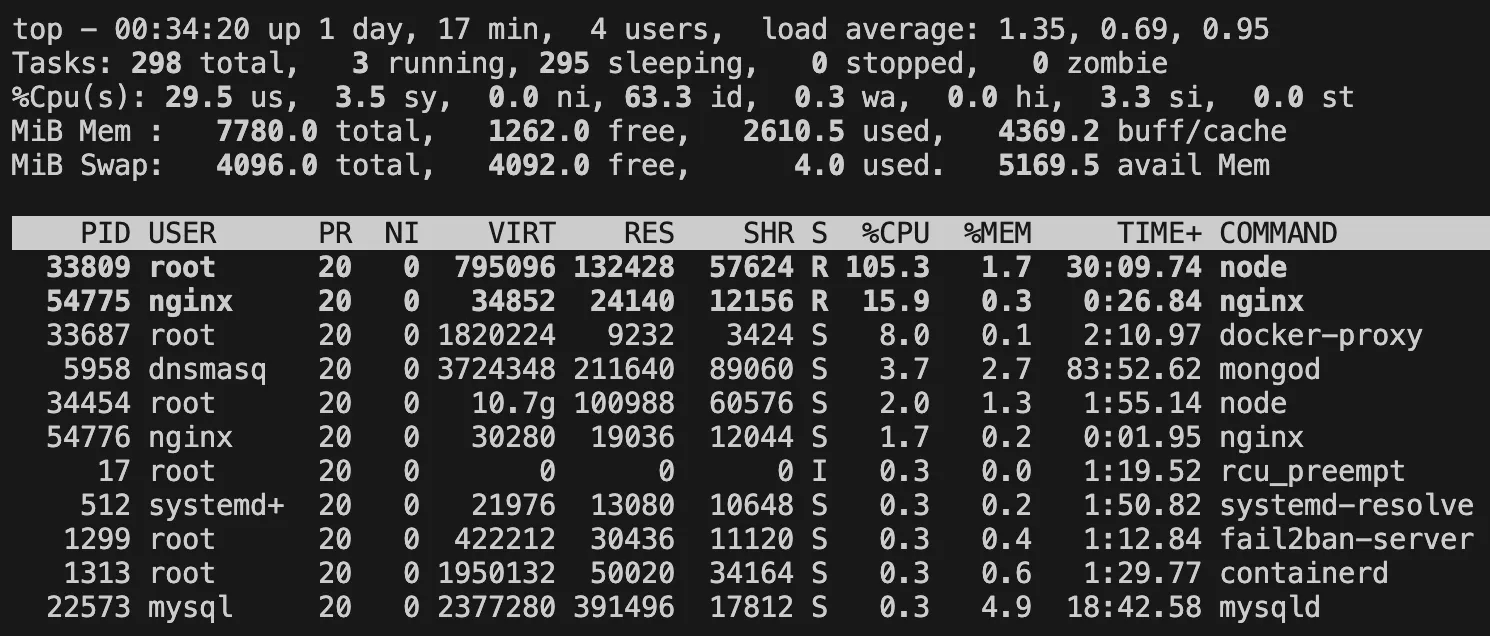Click the containerd process entry
Viewport: 1490px width, 636px height.
(745, 573)
